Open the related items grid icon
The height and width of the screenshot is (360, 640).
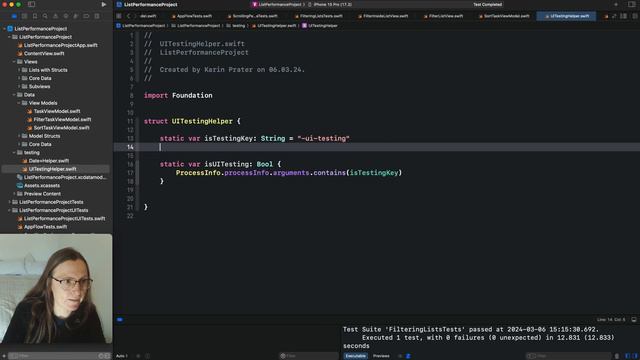(x=119, y=16)
